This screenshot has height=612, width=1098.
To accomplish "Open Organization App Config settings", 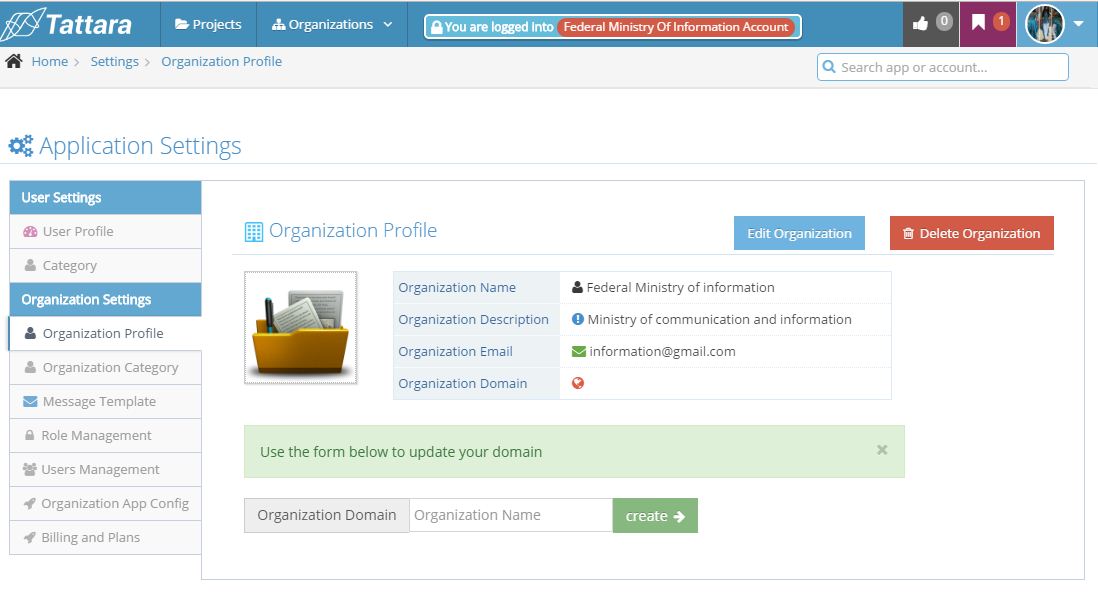I will click(106, 503).
